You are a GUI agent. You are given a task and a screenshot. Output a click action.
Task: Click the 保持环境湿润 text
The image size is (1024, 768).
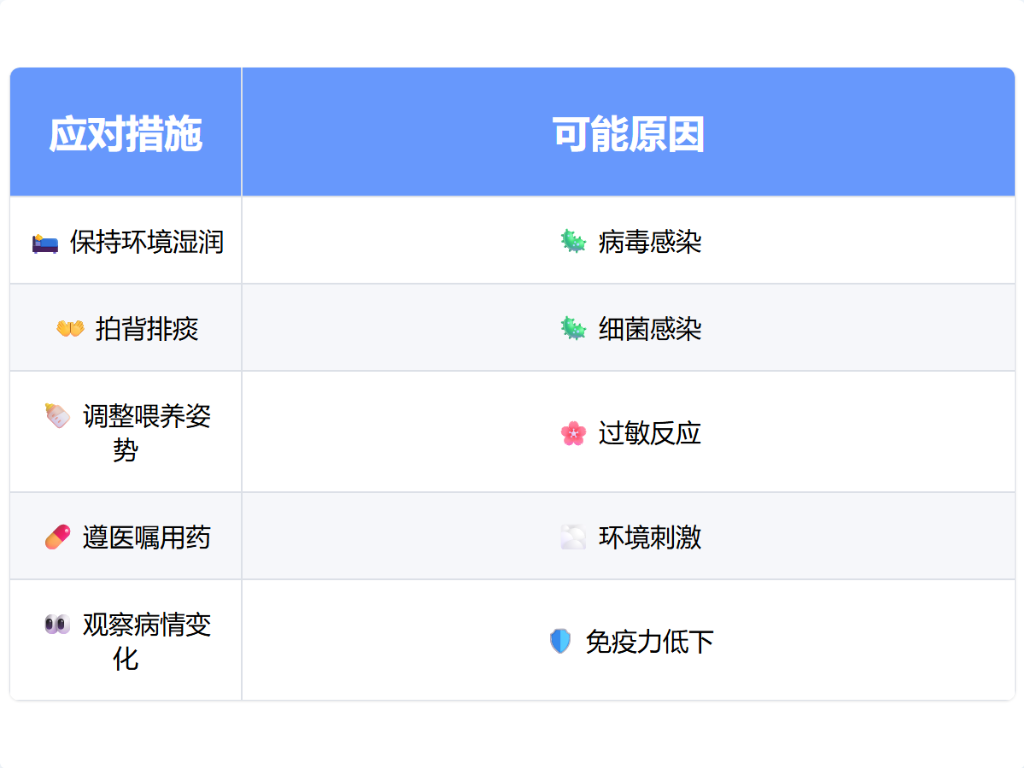point(147,242)
